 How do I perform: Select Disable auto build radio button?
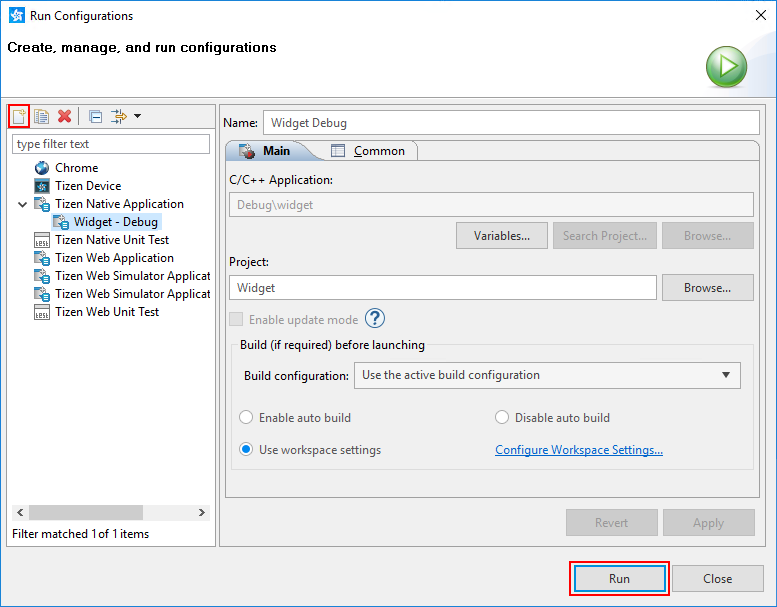pos(502,418)
